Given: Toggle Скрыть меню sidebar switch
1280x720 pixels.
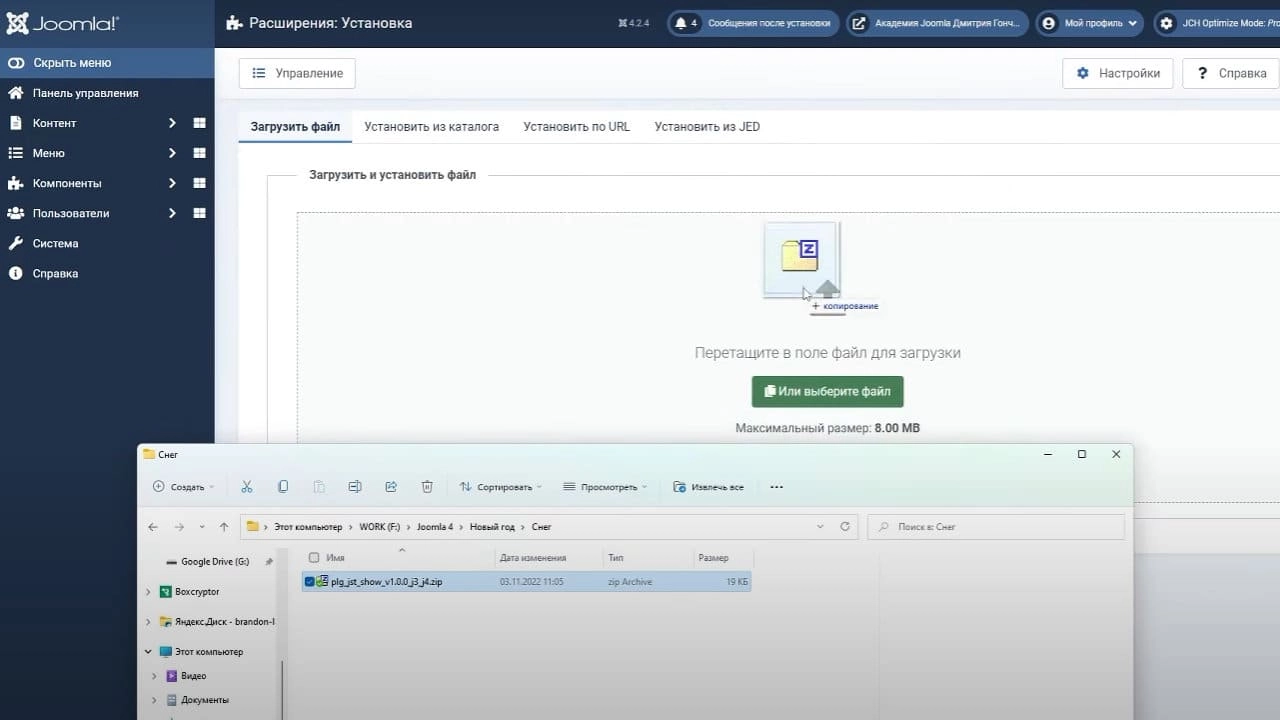Looking at the screenshot, I should (15, 63).
